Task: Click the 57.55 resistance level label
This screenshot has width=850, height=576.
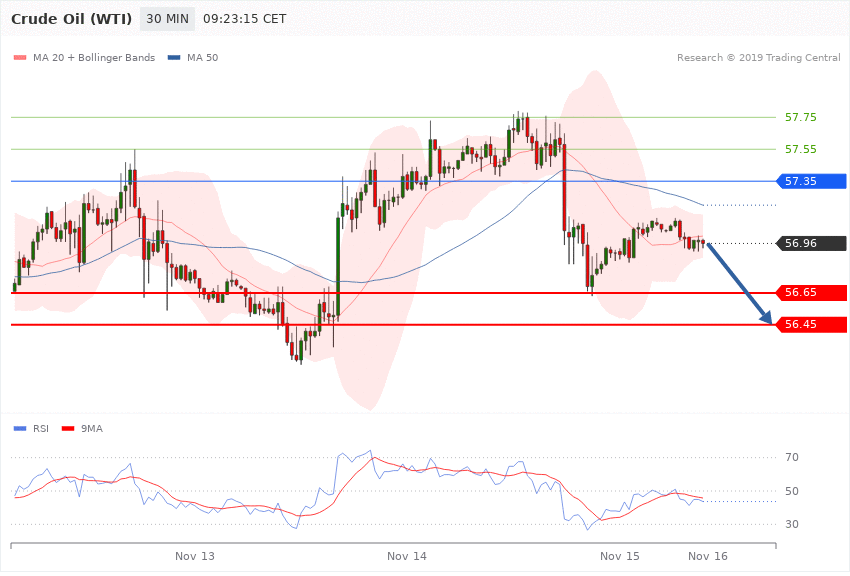Action: click(801, 149)
